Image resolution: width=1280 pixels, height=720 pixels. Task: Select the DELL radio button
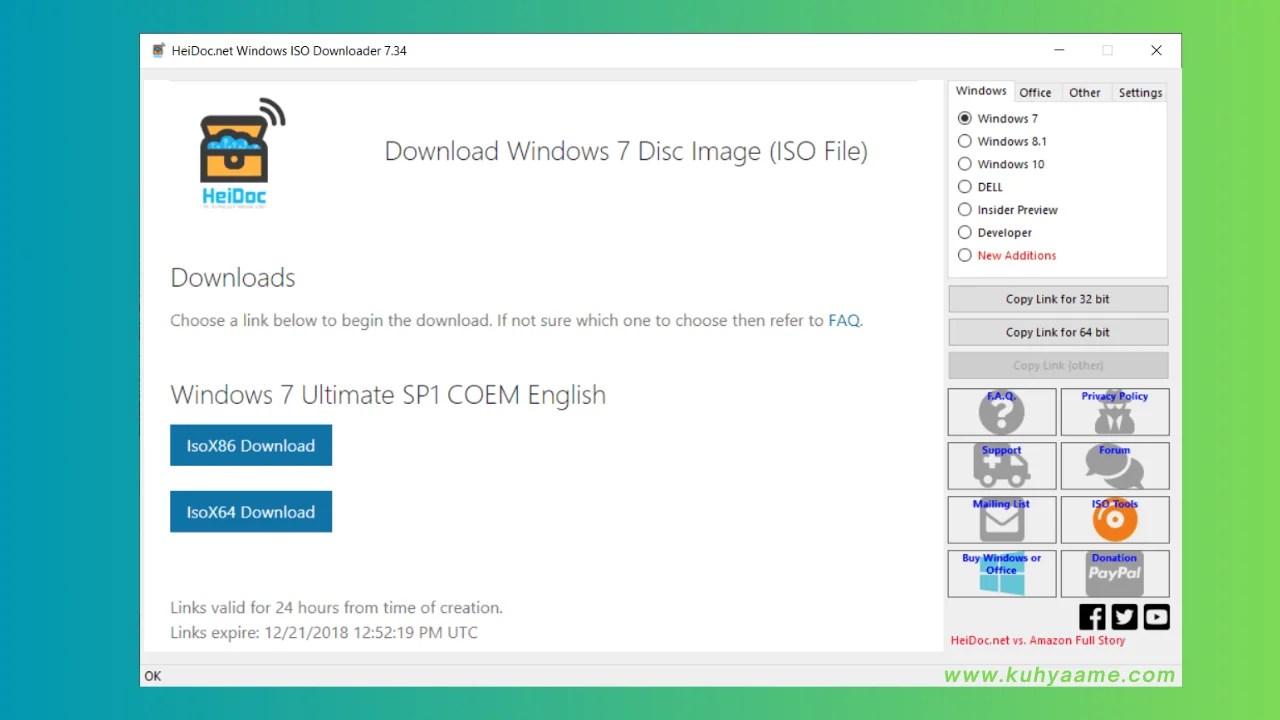[965, 187]
